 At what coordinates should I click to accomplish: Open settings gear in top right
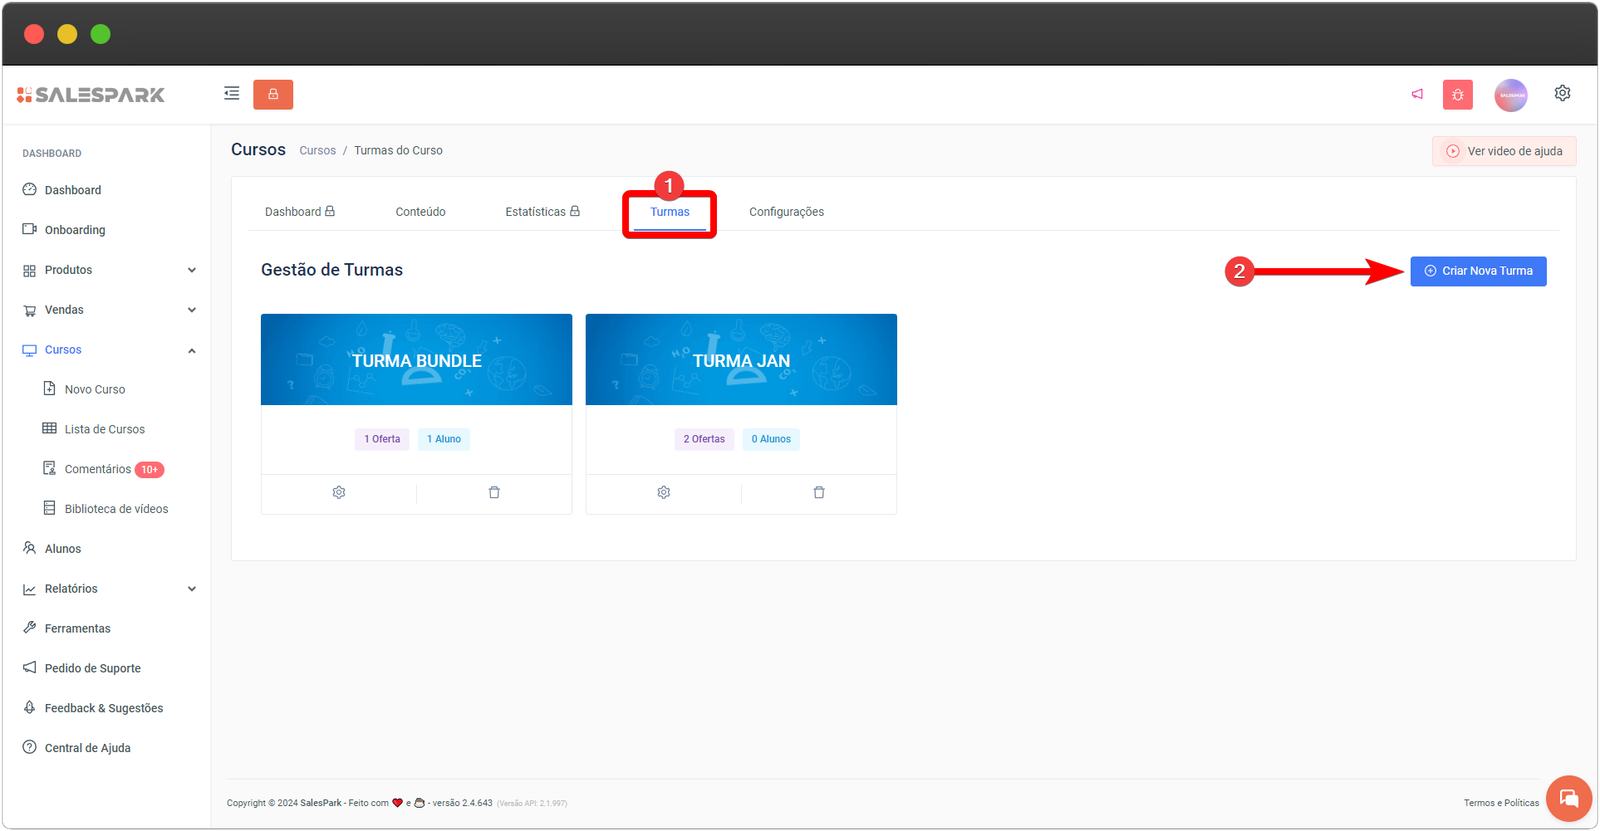[x=1562, y=93]
